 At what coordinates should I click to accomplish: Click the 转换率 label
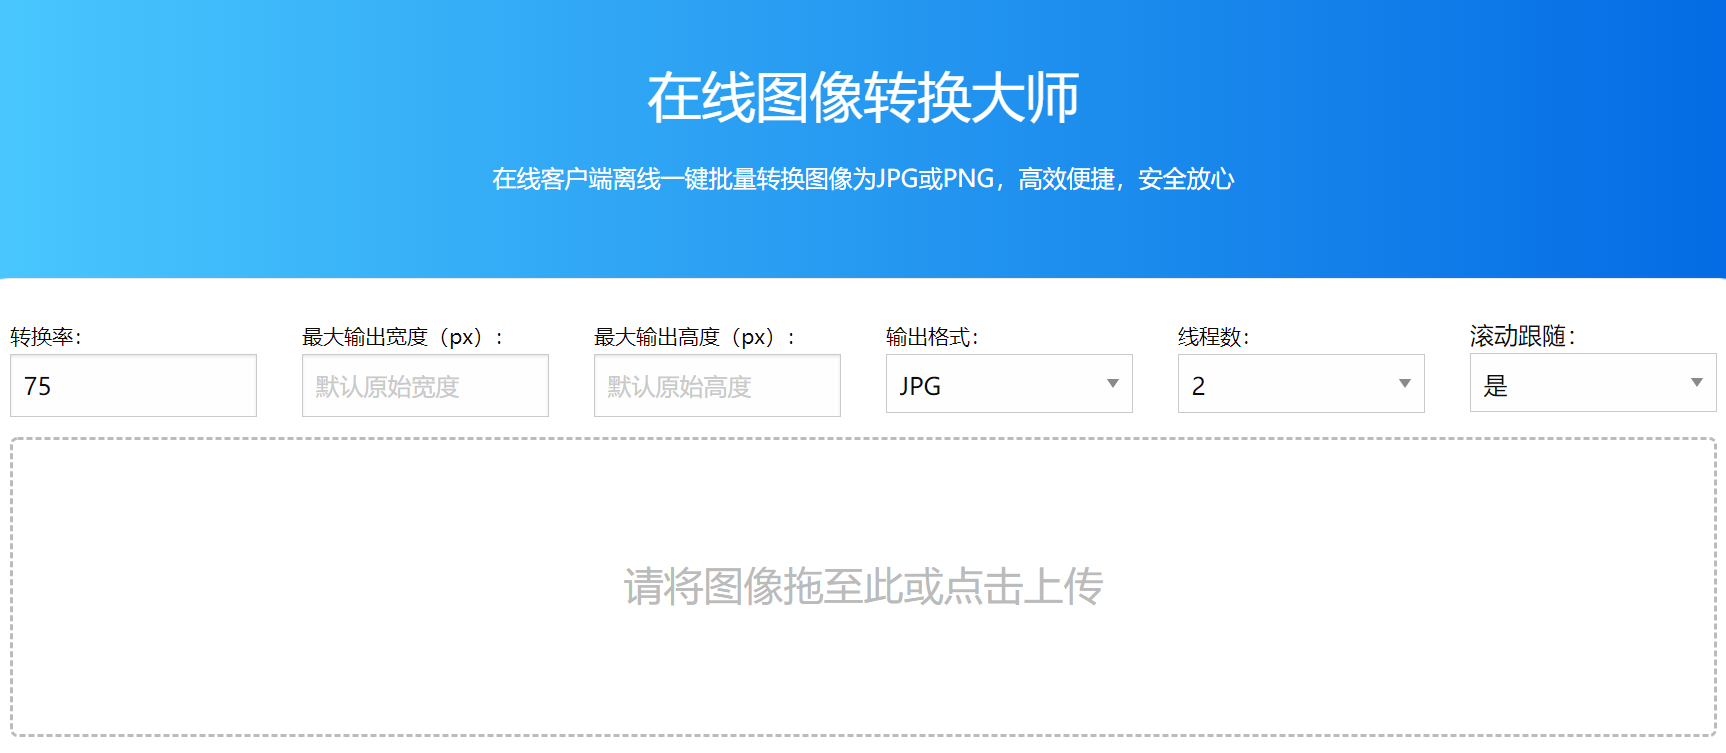(x=46, y=337)
